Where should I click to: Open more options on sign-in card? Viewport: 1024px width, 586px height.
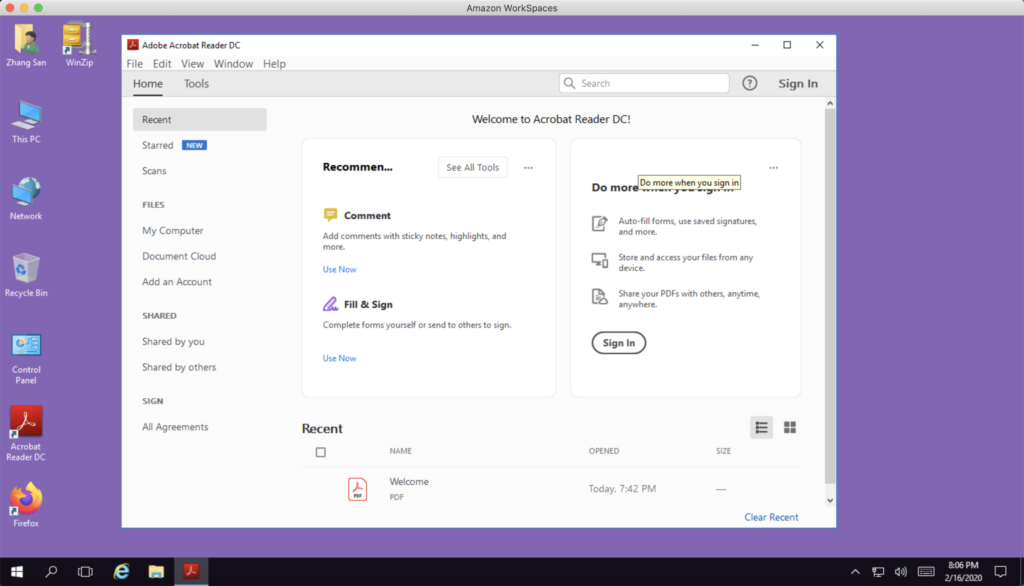click(x=773, y=168)
